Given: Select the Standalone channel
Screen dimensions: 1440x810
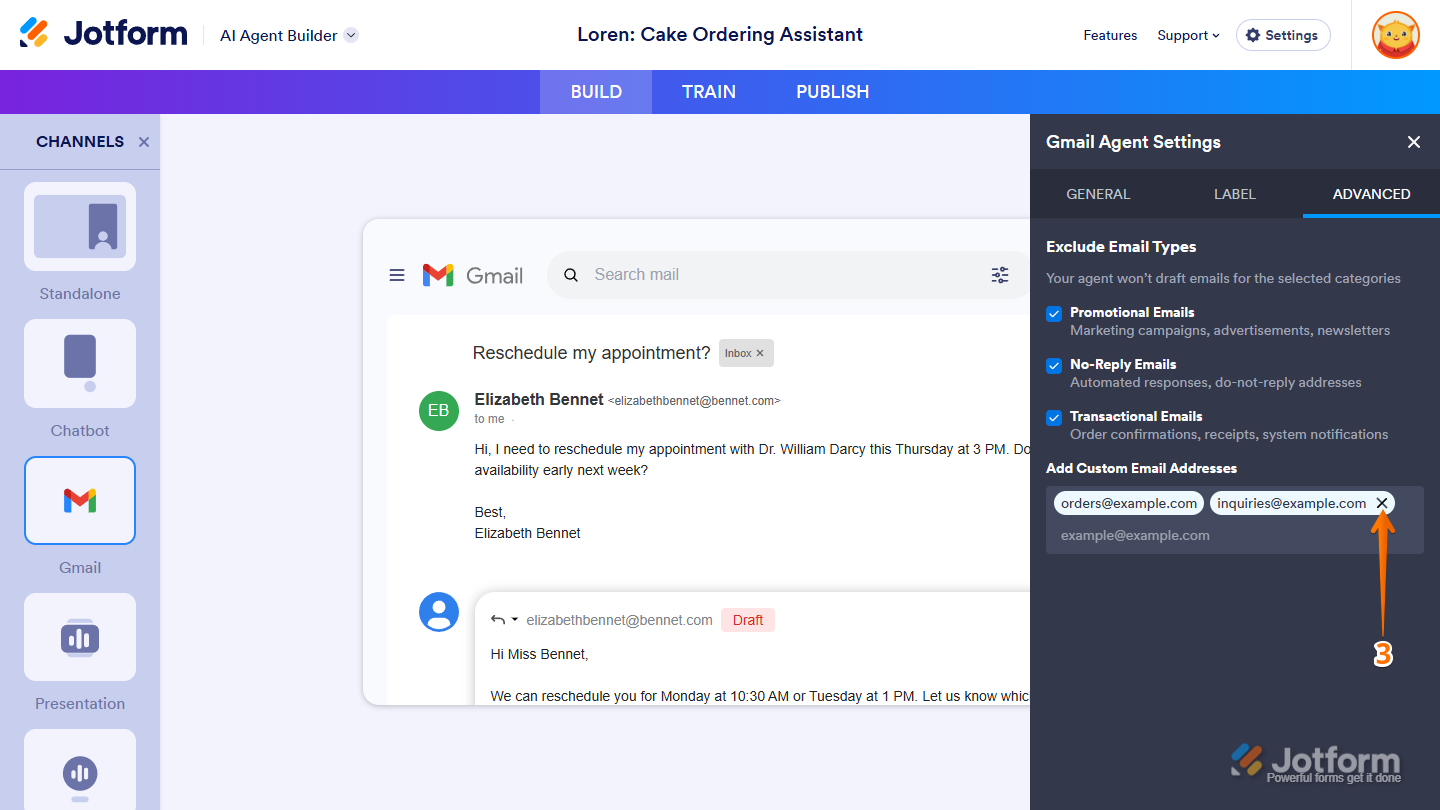Looking at the screenshot, I should [80, 227].
